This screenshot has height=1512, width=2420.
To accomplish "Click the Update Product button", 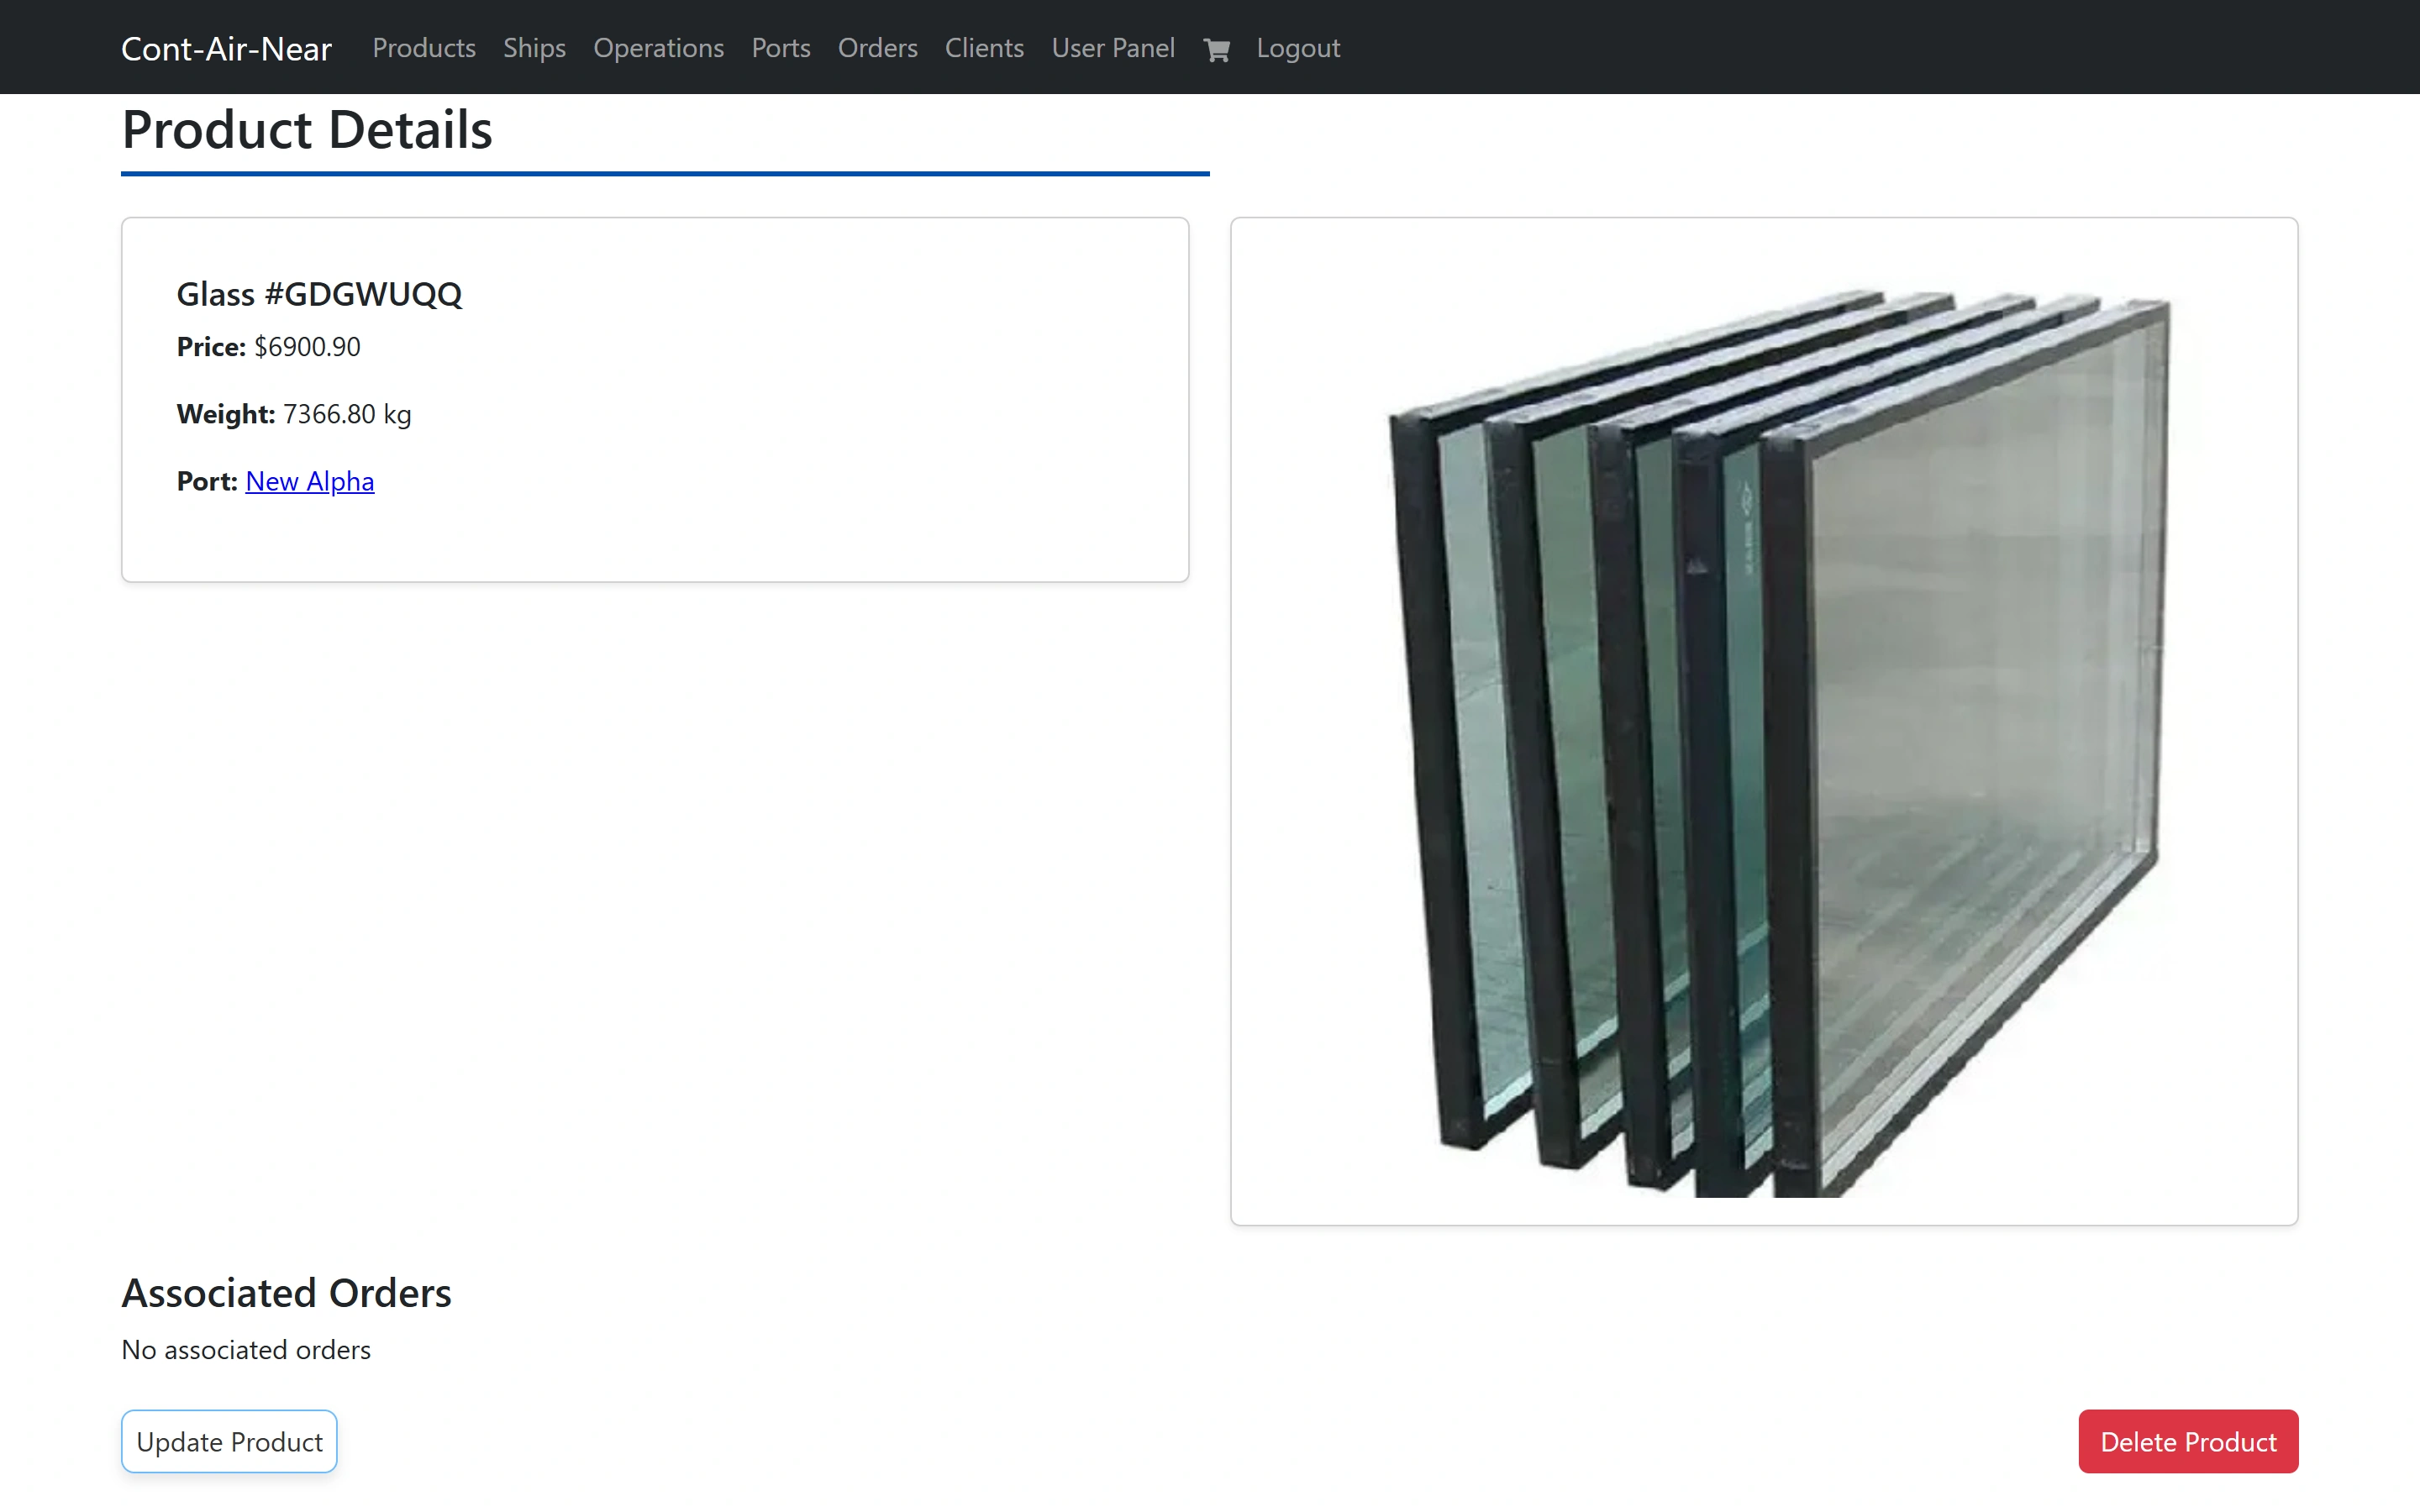I will point(229,1441).
